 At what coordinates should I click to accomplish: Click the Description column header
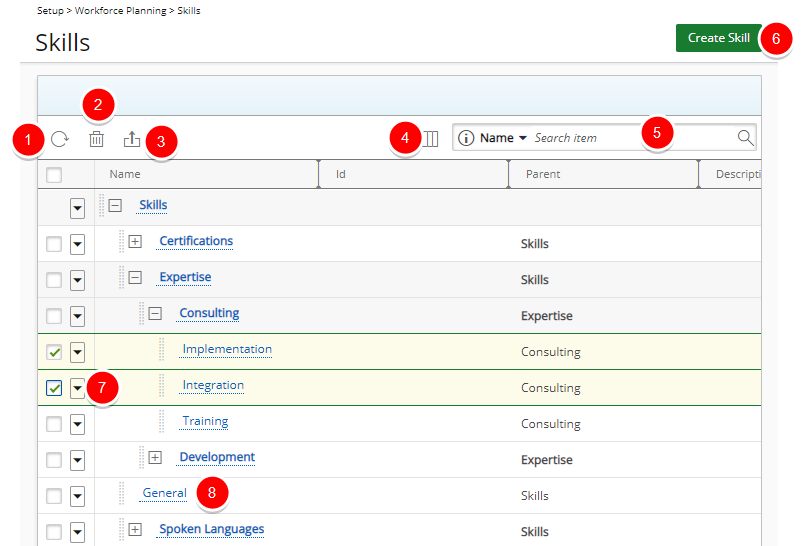(738, 174)
